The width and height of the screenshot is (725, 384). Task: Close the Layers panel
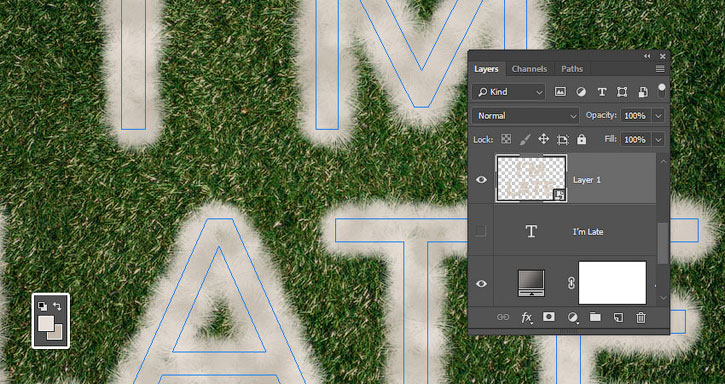tap(663, 56)
